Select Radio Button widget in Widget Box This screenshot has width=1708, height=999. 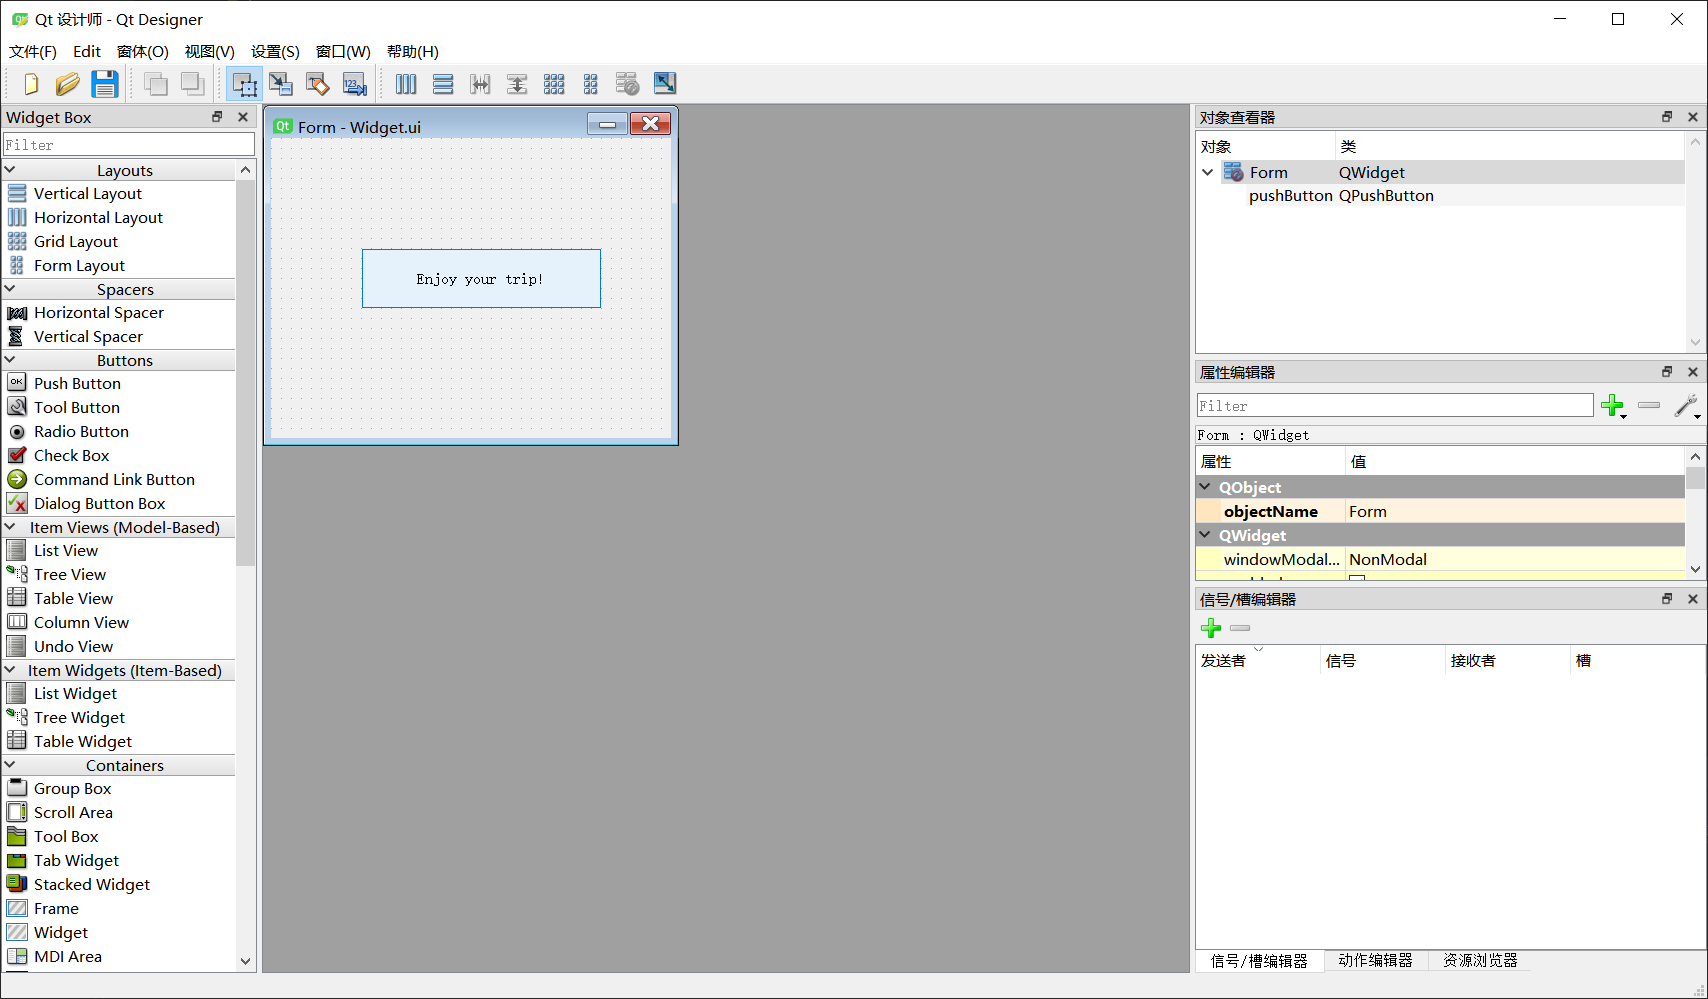pos(81,431)
